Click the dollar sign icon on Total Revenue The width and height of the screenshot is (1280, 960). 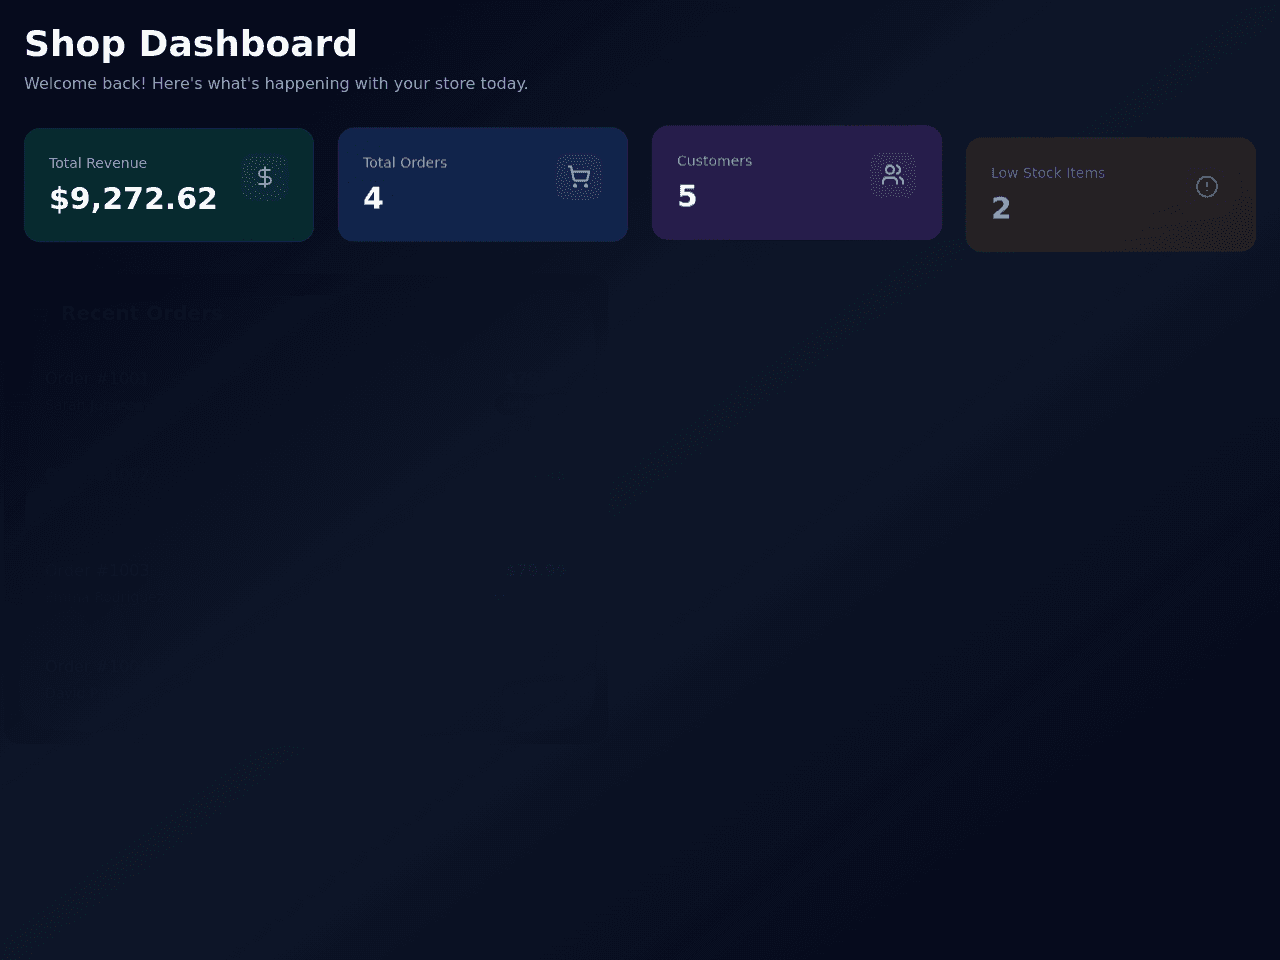pyautogui.click(x=265, y=177)
